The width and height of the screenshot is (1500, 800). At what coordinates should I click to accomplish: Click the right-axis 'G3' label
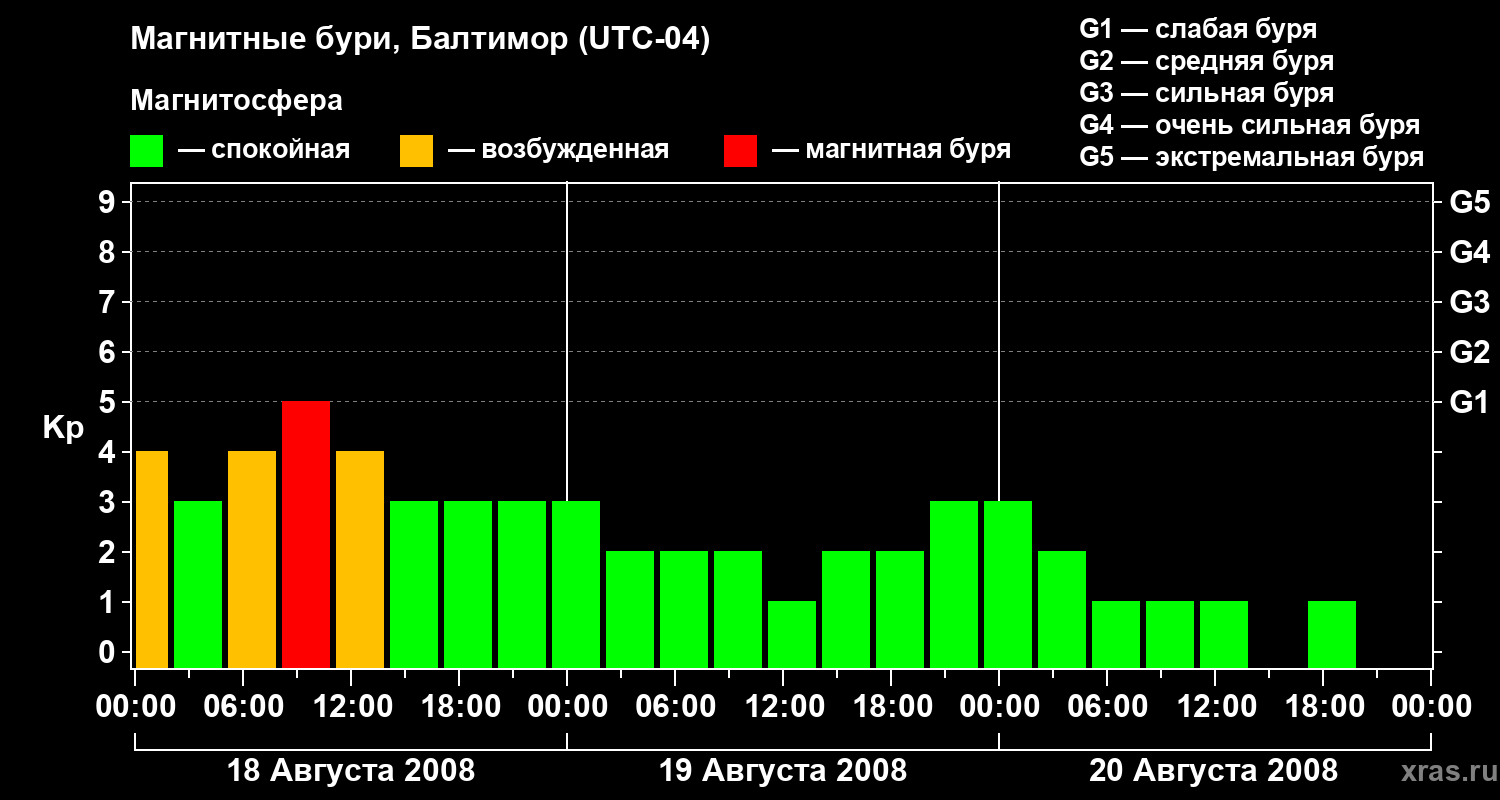[x=1470, y=302]
